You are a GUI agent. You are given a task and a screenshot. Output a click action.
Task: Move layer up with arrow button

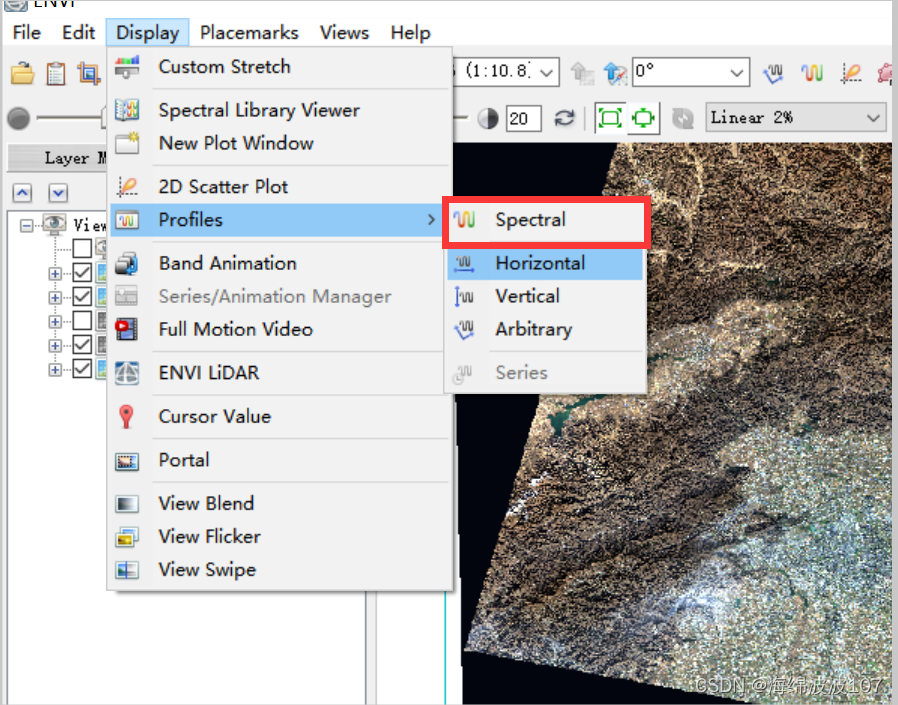22,193
